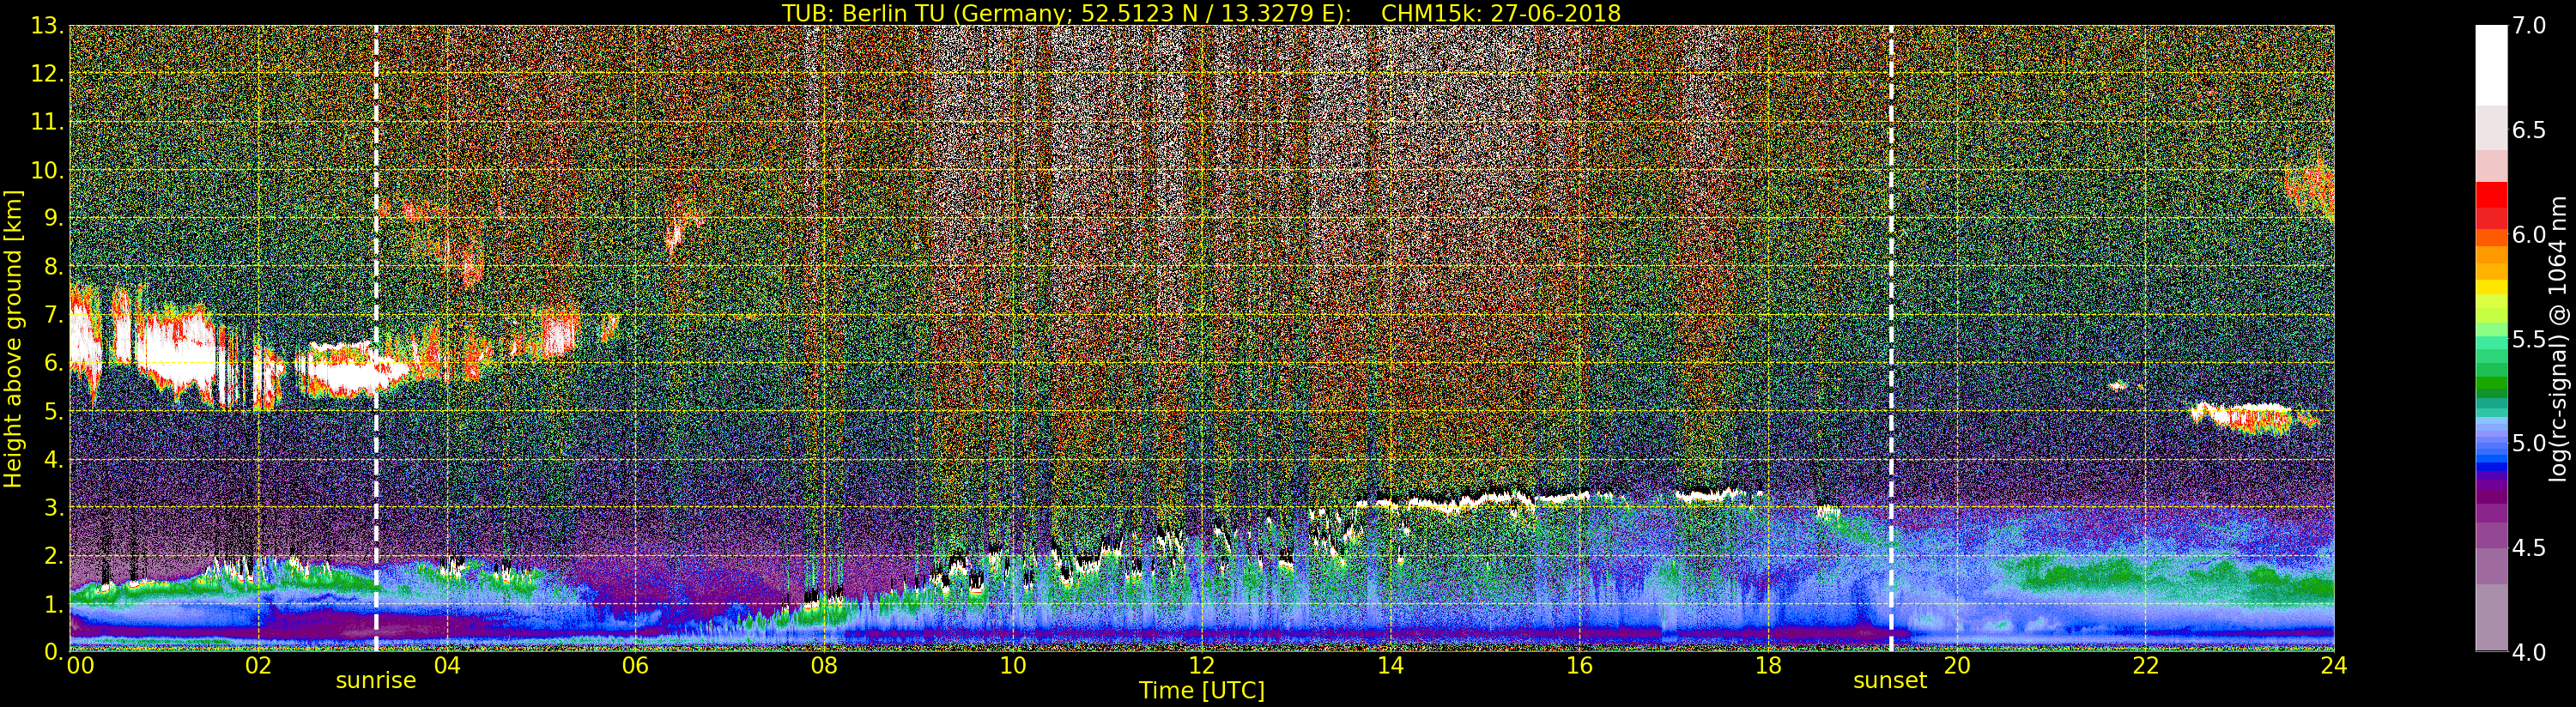Select colorbar value "6.5"

point(2529,130)
